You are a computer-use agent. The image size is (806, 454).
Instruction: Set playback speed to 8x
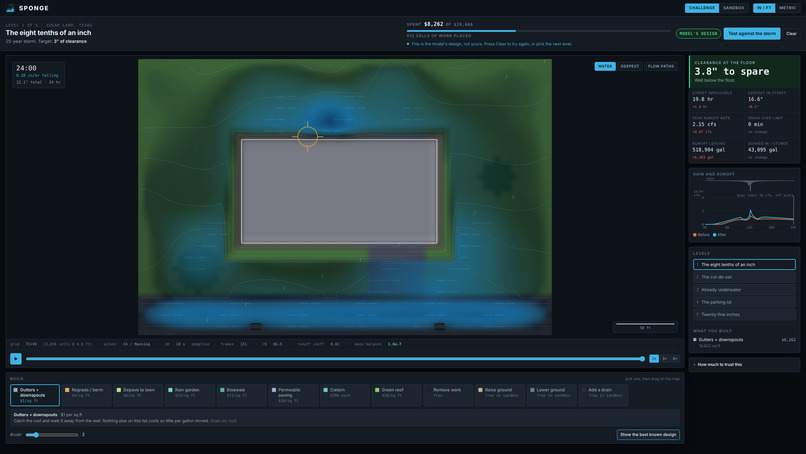(x=675, y=358)
